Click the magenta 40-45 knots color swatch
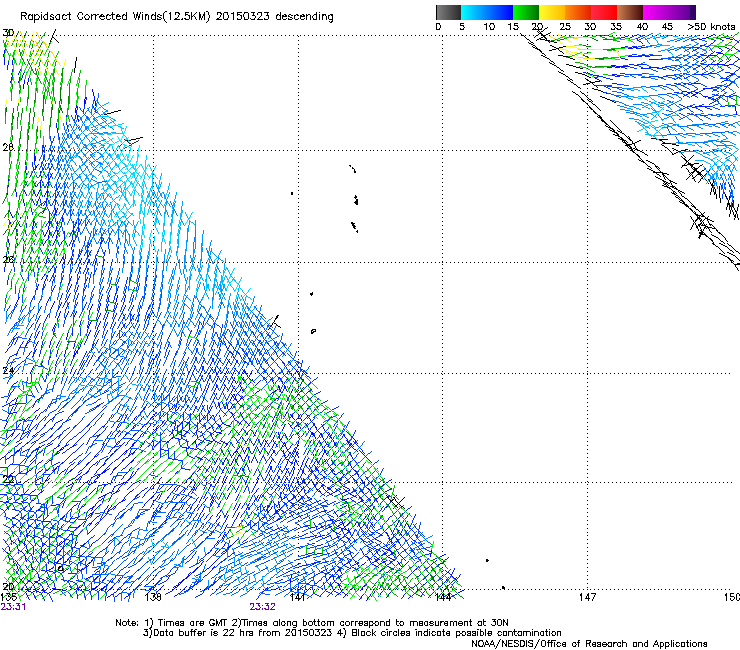The height and width of the screenshot is (650, 740). (656, 12)
